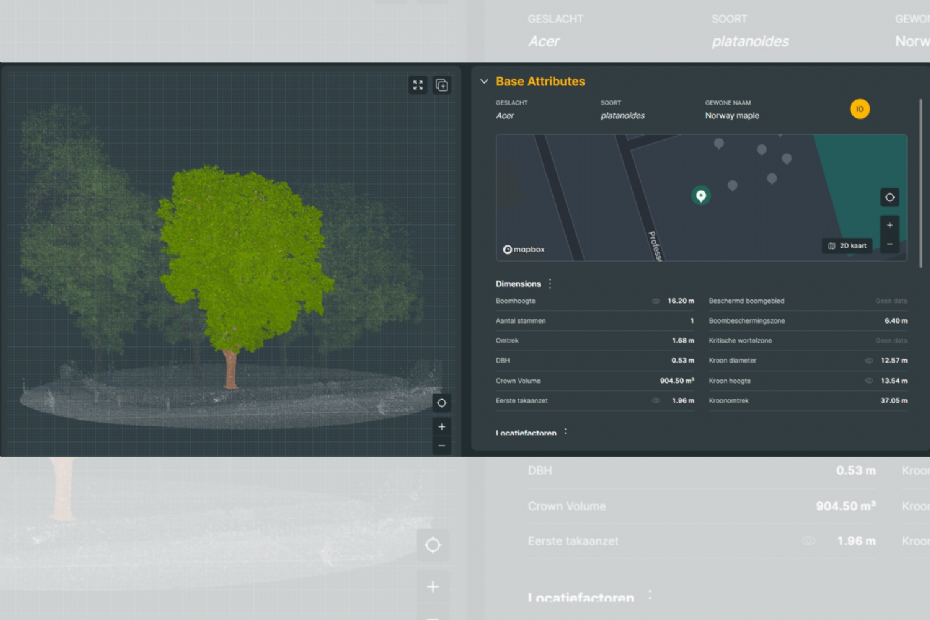Click the copy-layers icon in 3D viewer

click(442, 85)
